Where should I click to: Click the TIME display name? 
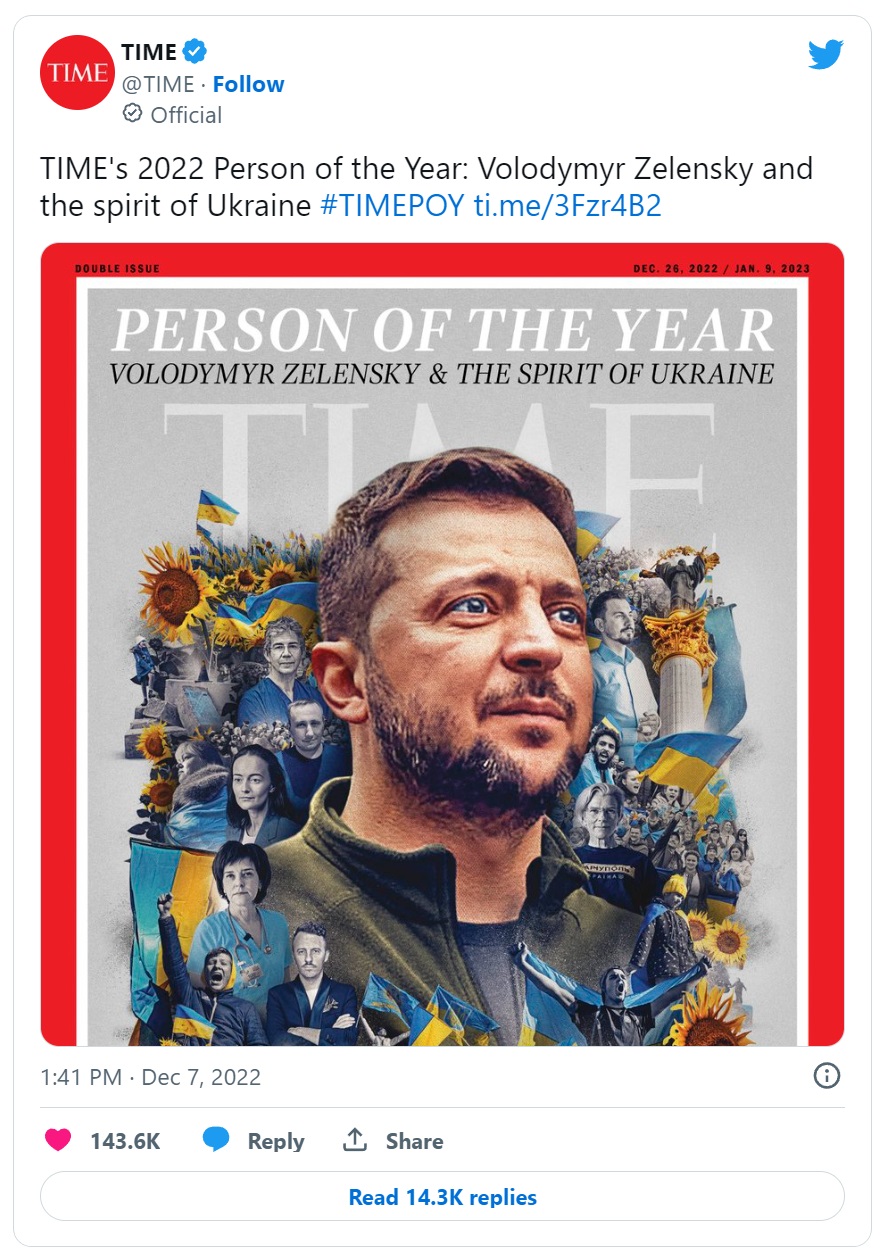[149, 52]
